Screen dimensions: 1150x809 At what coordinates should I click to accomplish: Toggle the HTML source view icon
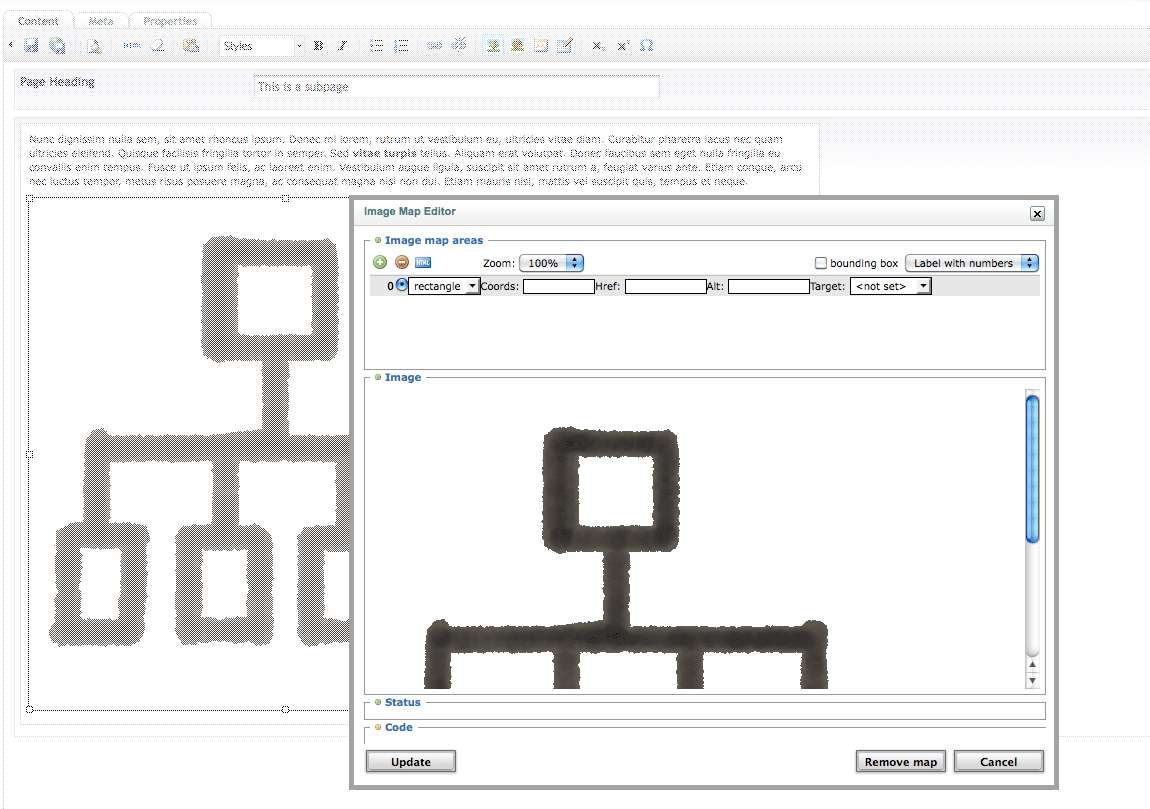[132, 45]
